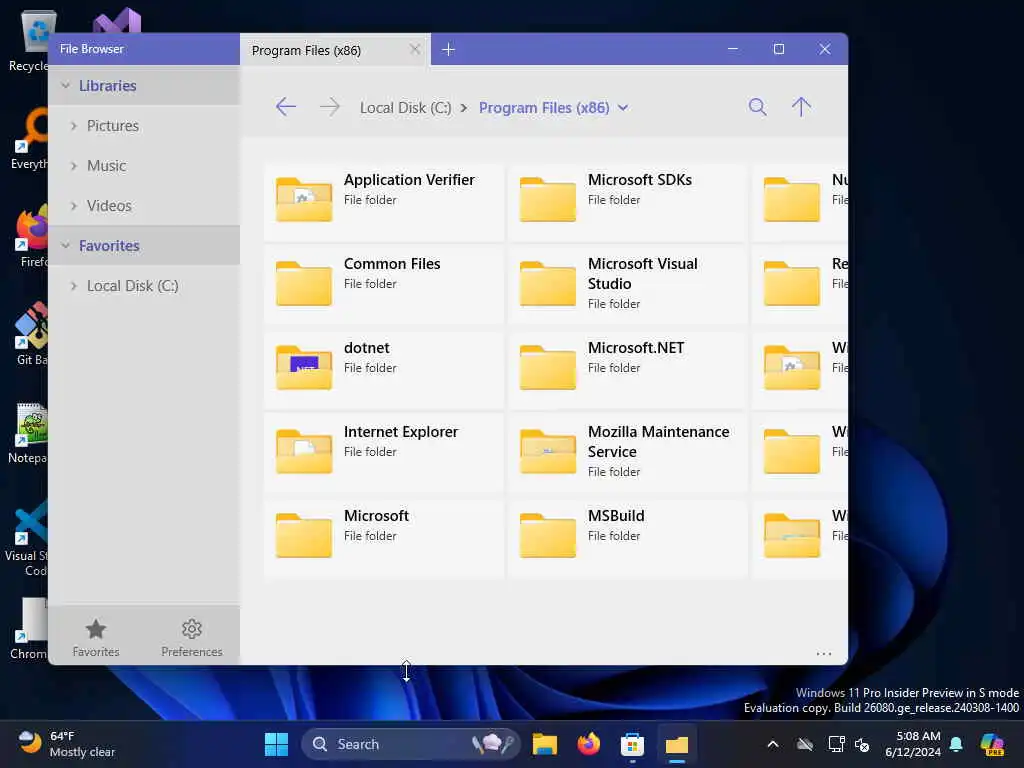Screen dimensions: 1024x768
Task: Open the Internet Explorer folder icon
Action: (304, 451)
